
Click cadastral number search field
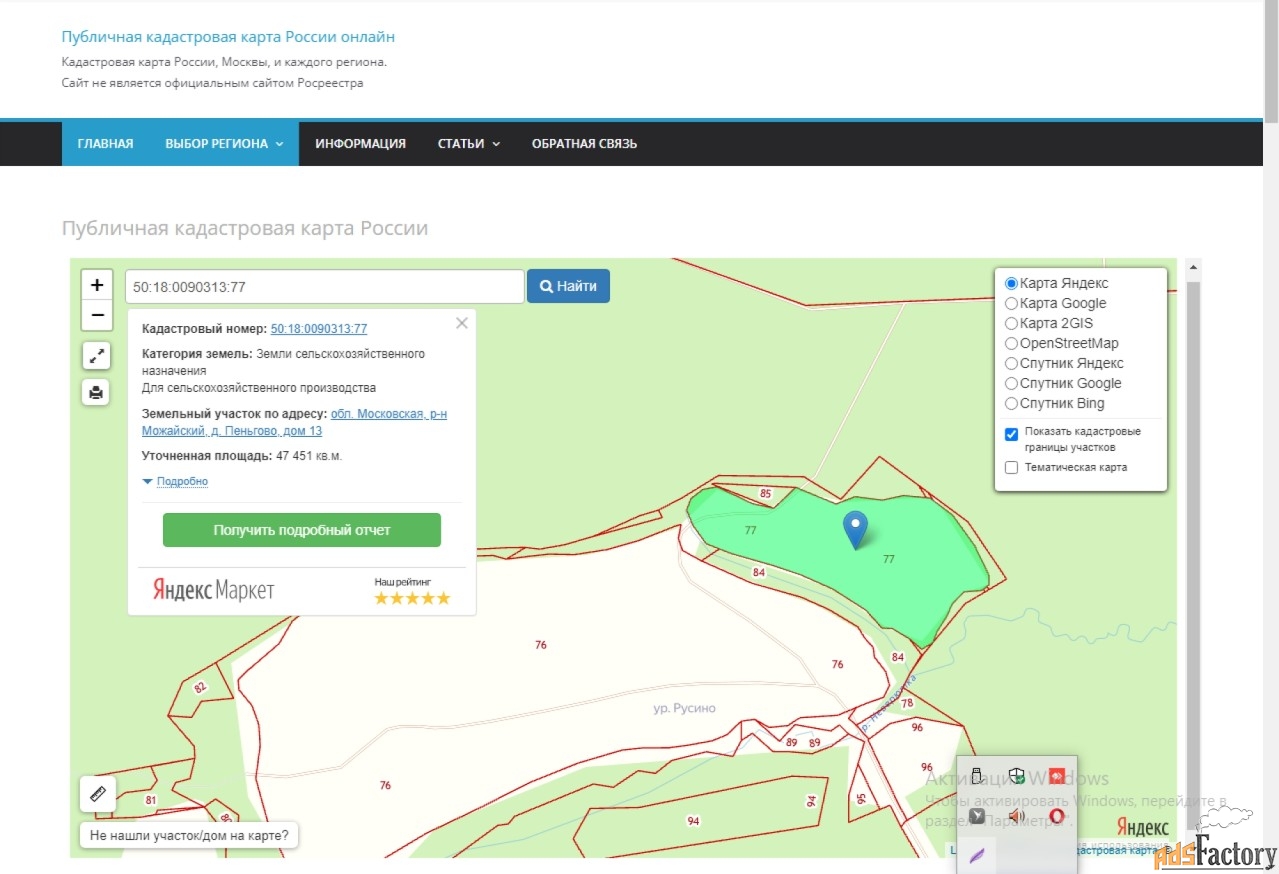click(x=325, y=286)
